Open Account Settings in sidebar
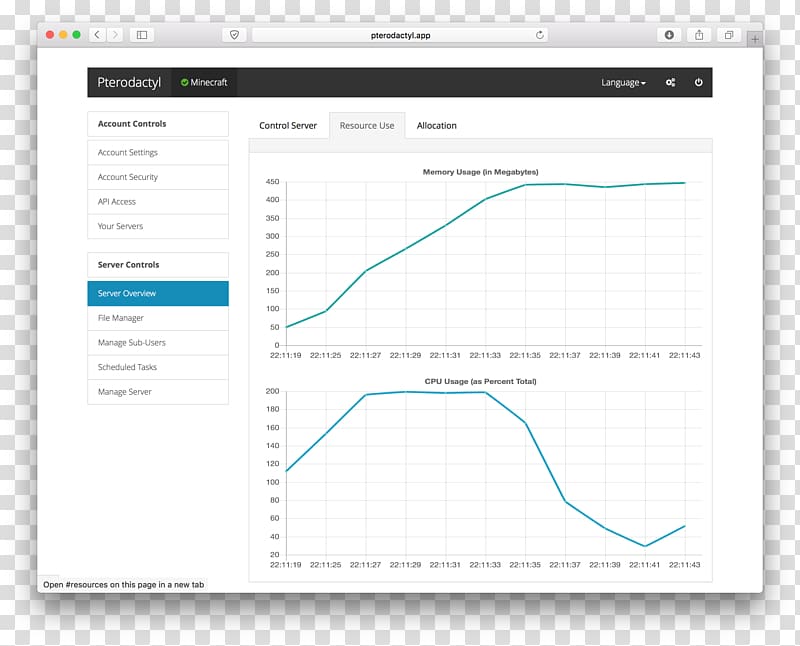Screen dimensions: 800x646 [x=158, y=153]
